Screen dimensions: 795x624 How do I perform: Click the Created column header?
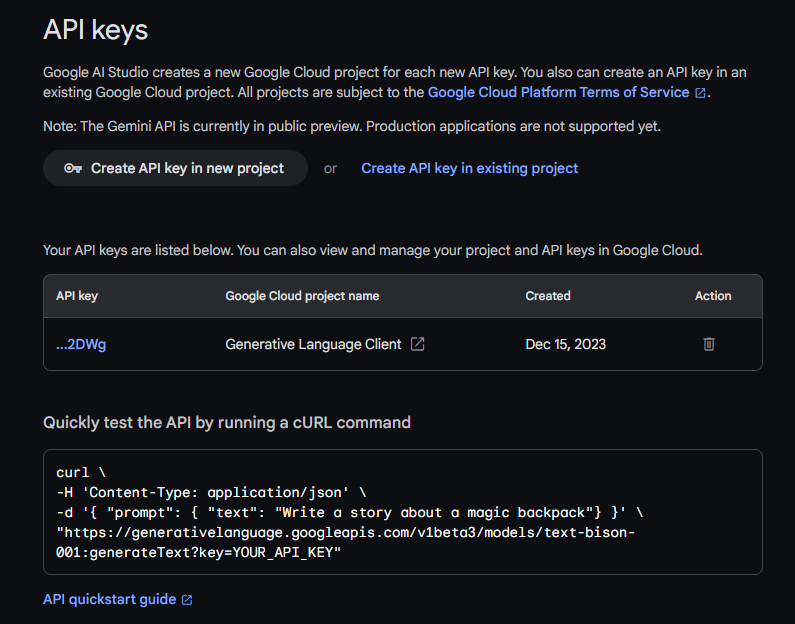point(548,296)
